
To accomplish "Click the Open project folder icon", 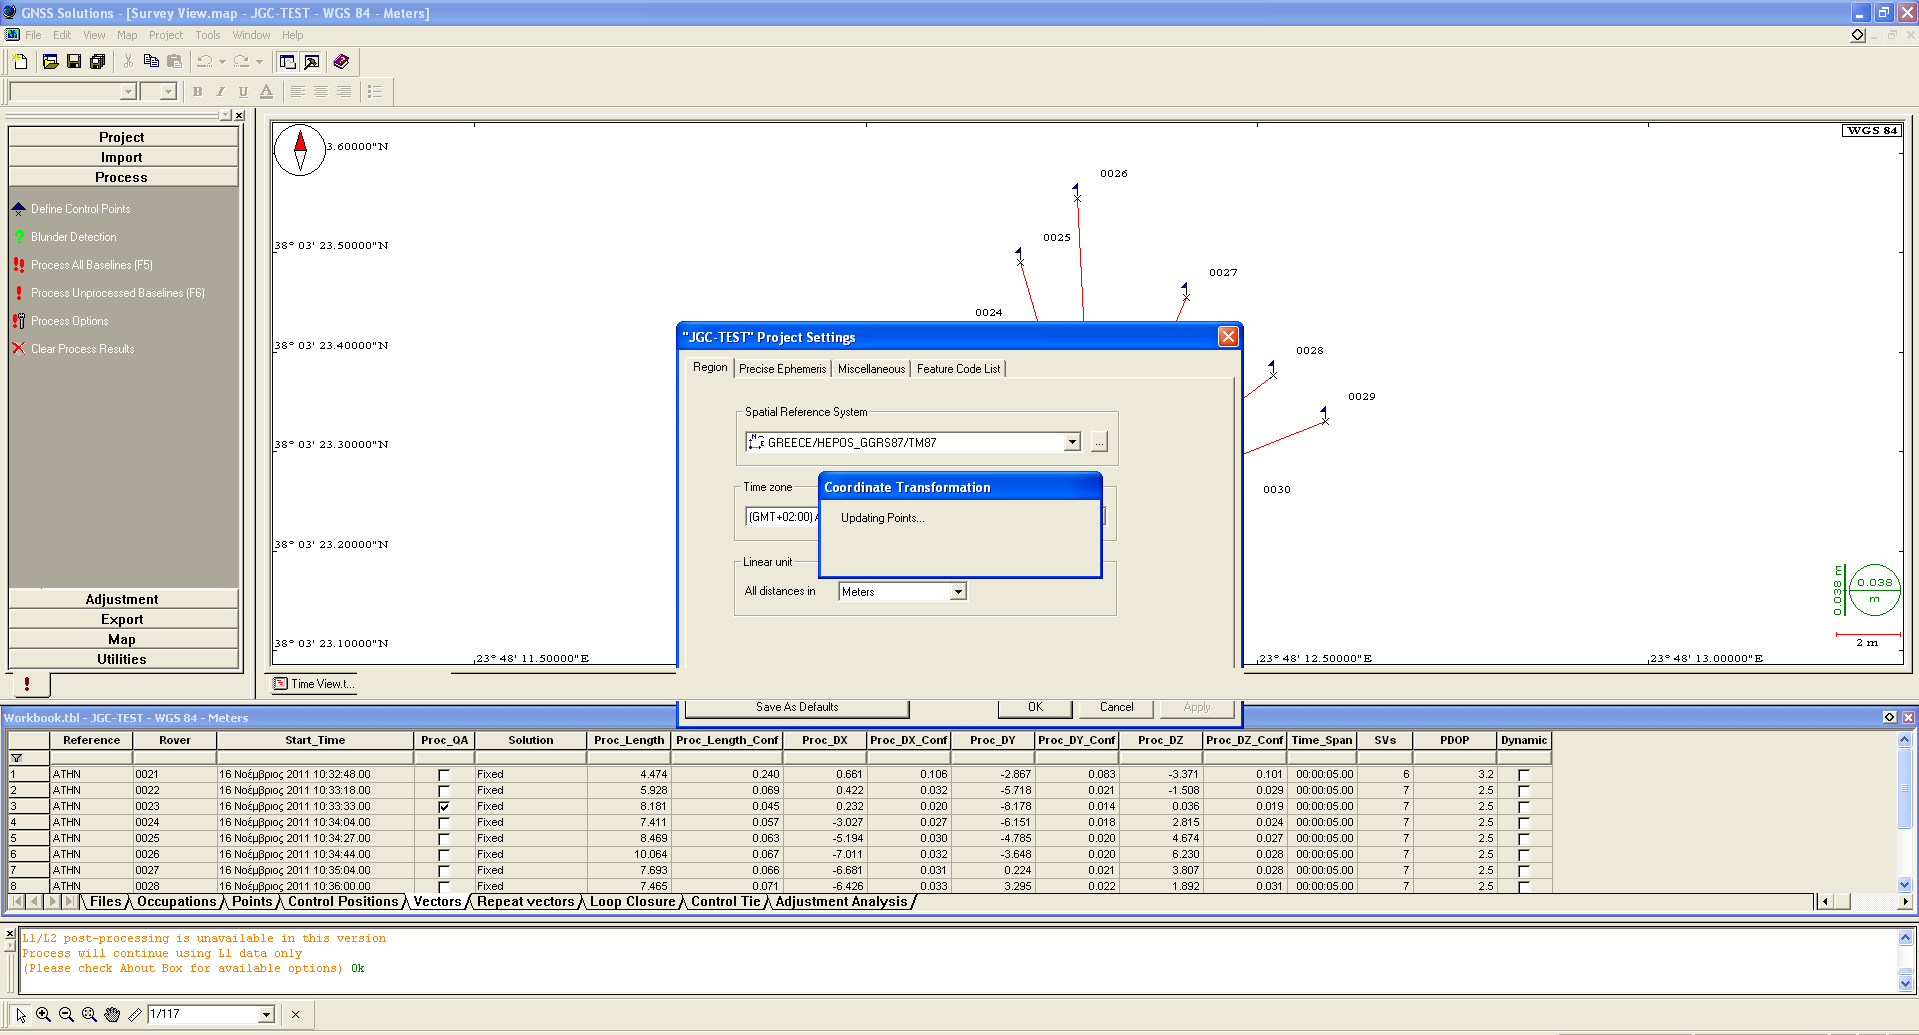I will [x=50, y=62].
